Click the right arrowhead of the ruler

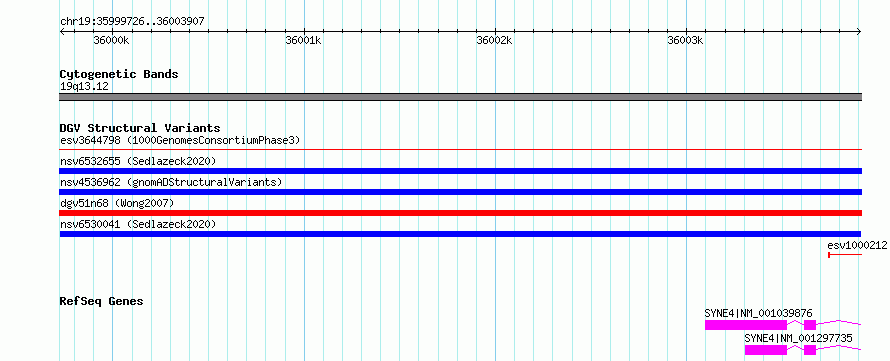pos(859,32)
